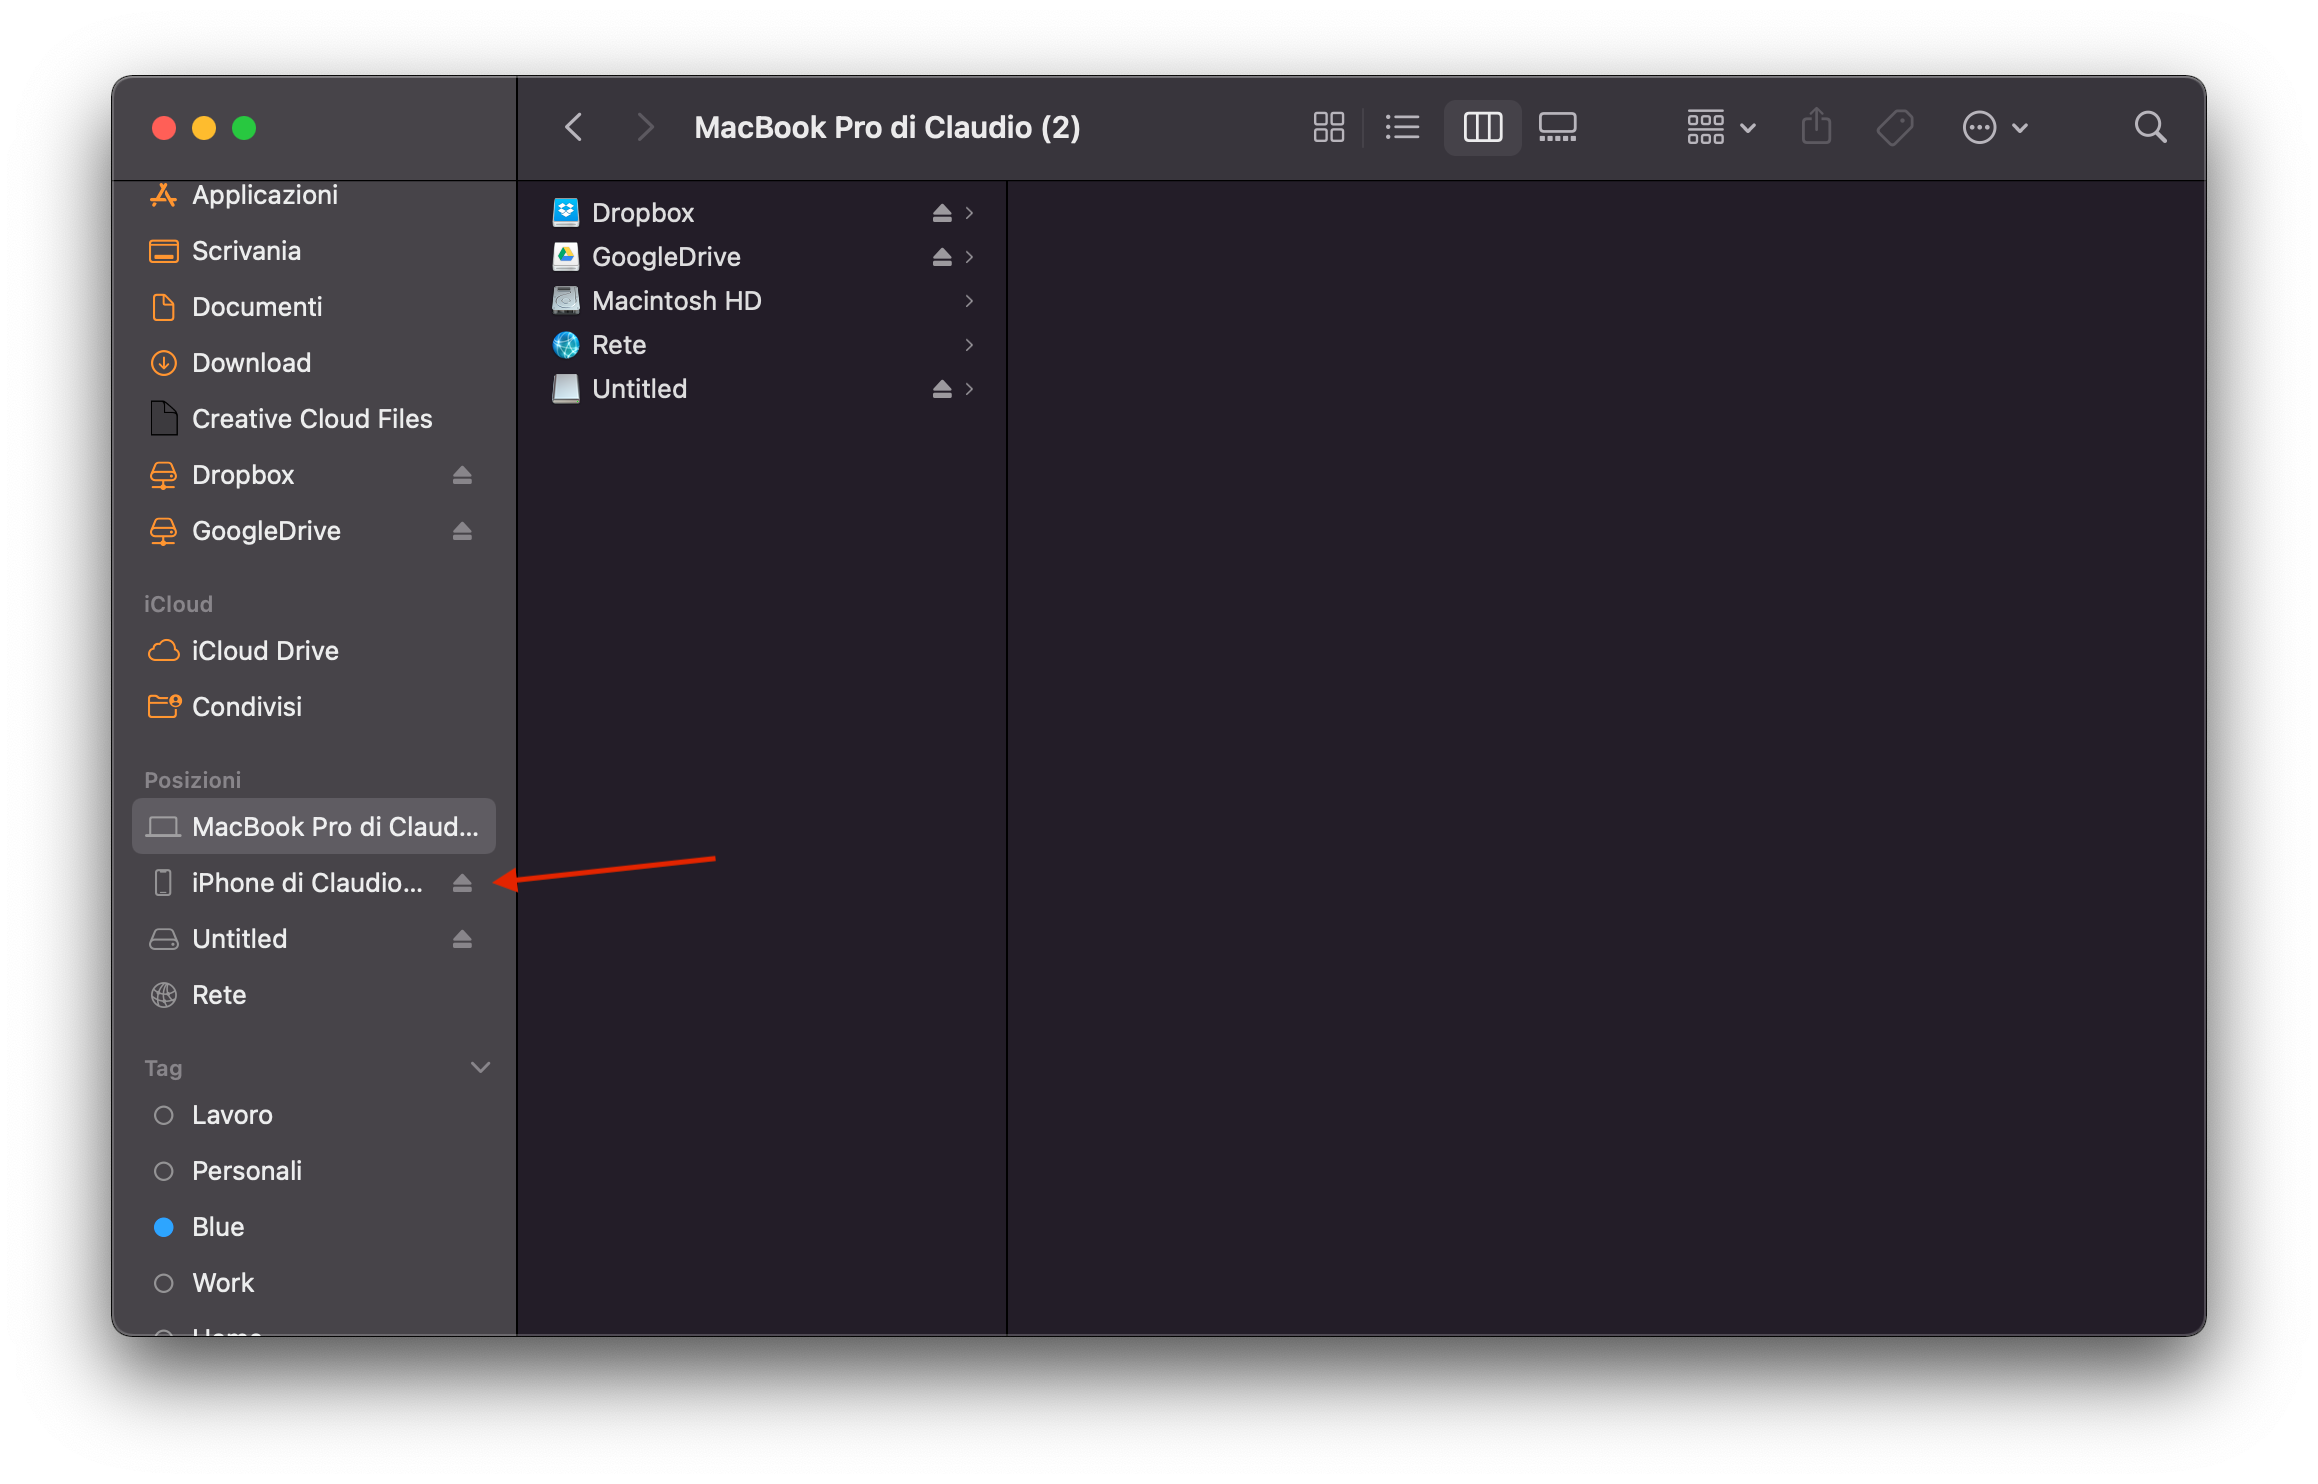
Task: Eject Untitled drive in sidebar
Action: click(461, 939)
